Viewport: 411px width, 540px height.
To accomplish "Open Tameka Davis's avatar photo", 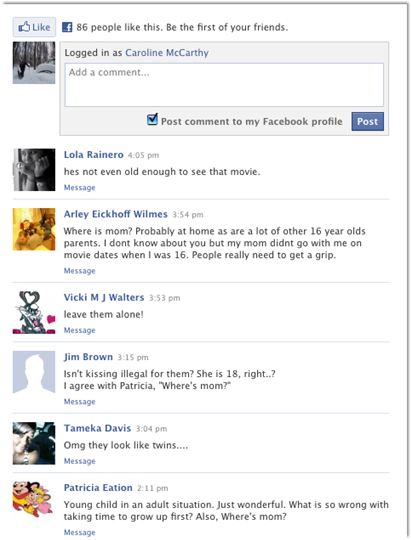I will tap(34, 443).
